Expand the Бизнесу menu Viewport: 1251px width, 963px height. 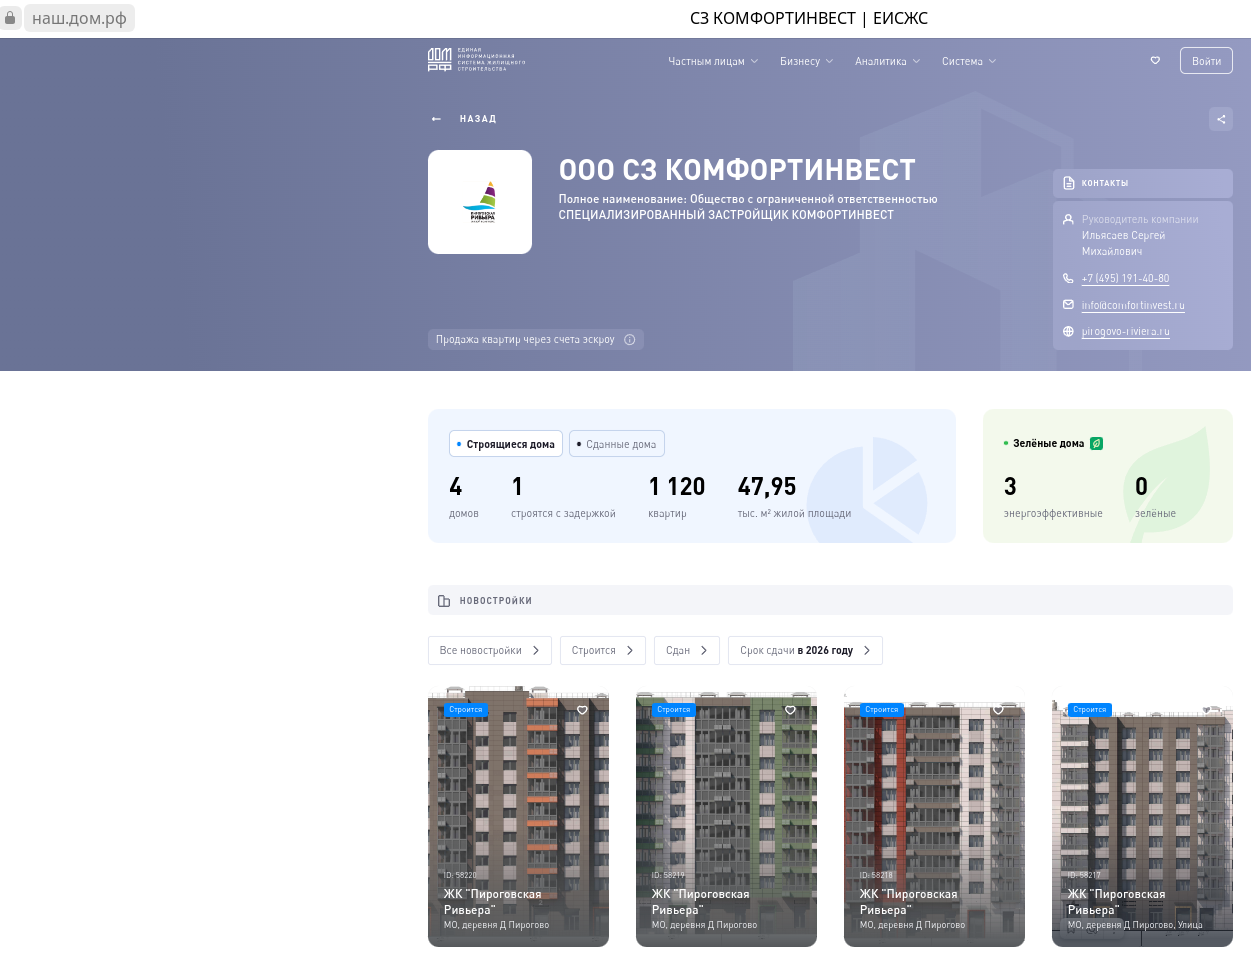[x=806, y=62]
